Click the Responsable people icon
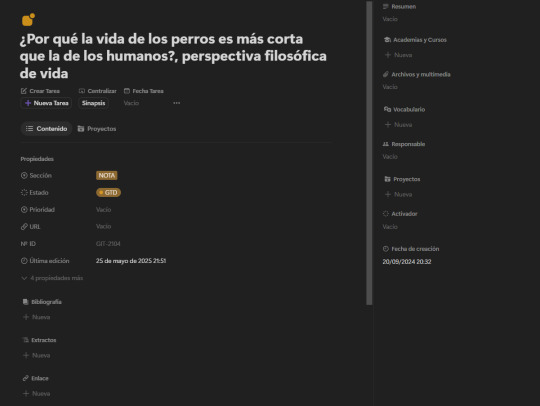The image size is (540, 406). pos(386,144)
